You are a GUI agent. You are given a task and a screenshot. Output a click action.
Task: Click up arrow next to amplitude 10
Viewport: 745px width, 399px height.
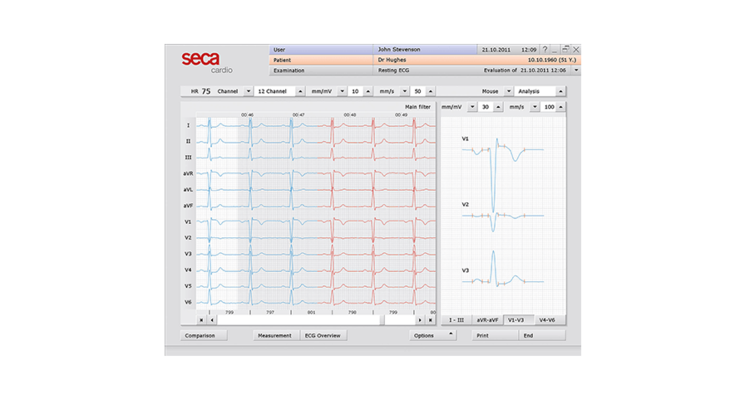(368, 91)
